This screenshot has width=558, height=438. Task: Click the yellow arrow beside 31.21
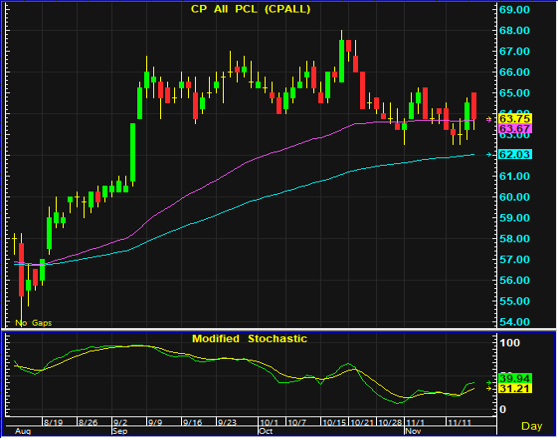click(x=489, y=389)
